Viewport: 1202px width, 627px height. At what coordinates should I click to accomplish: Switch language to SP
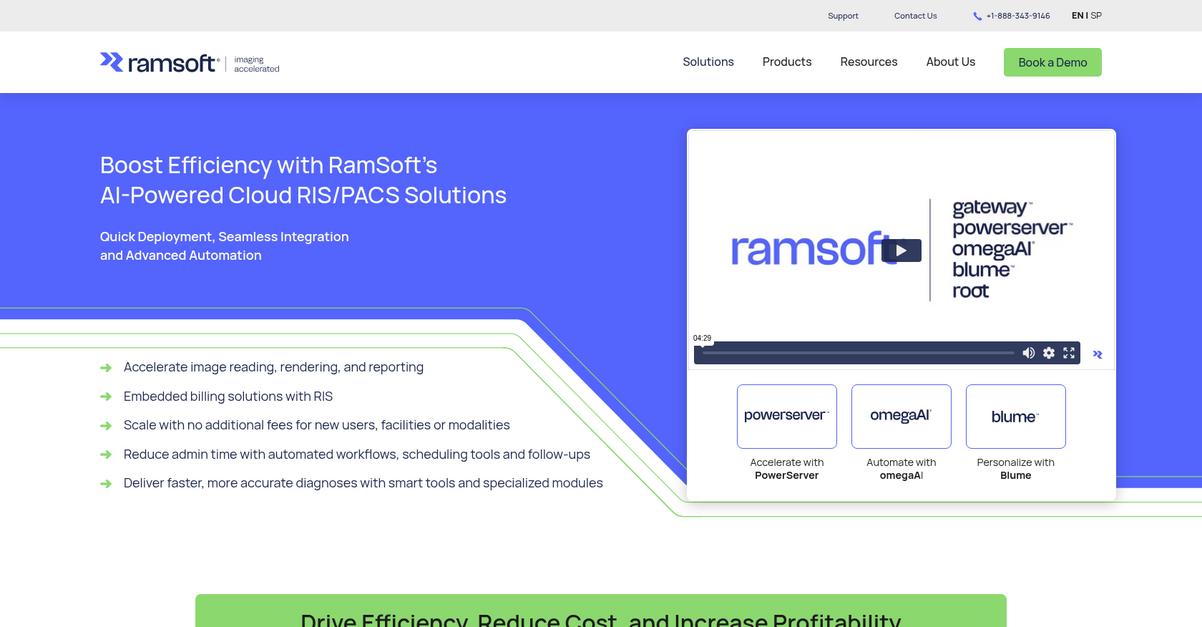[x=1096, y=16]
